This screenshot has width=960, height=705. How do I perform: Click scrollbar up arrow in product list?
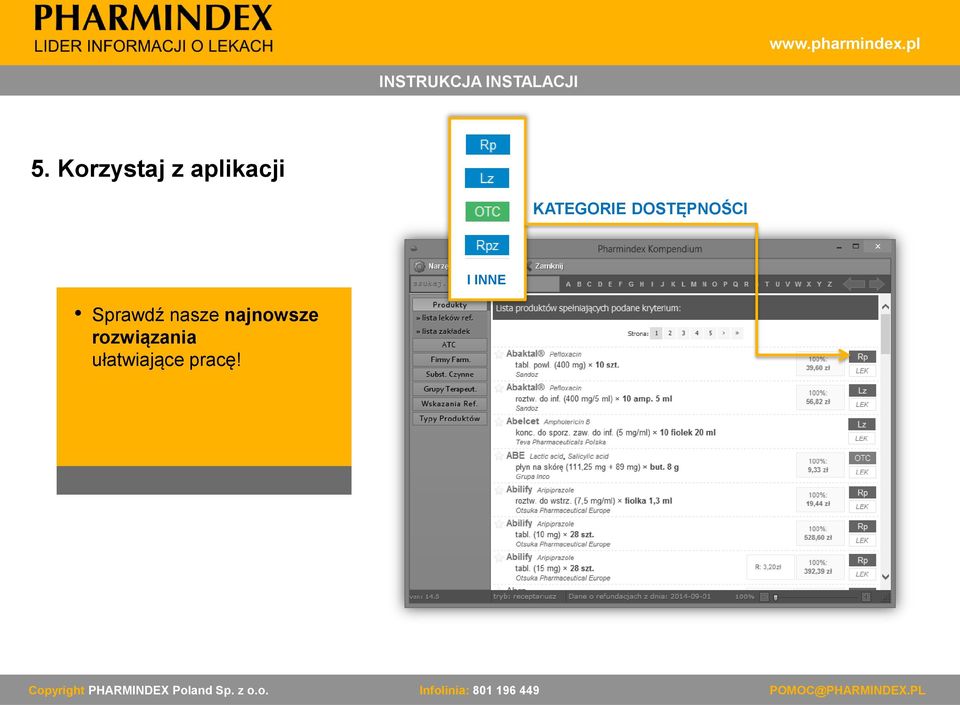pyautogui.click(x=885, y=307)
